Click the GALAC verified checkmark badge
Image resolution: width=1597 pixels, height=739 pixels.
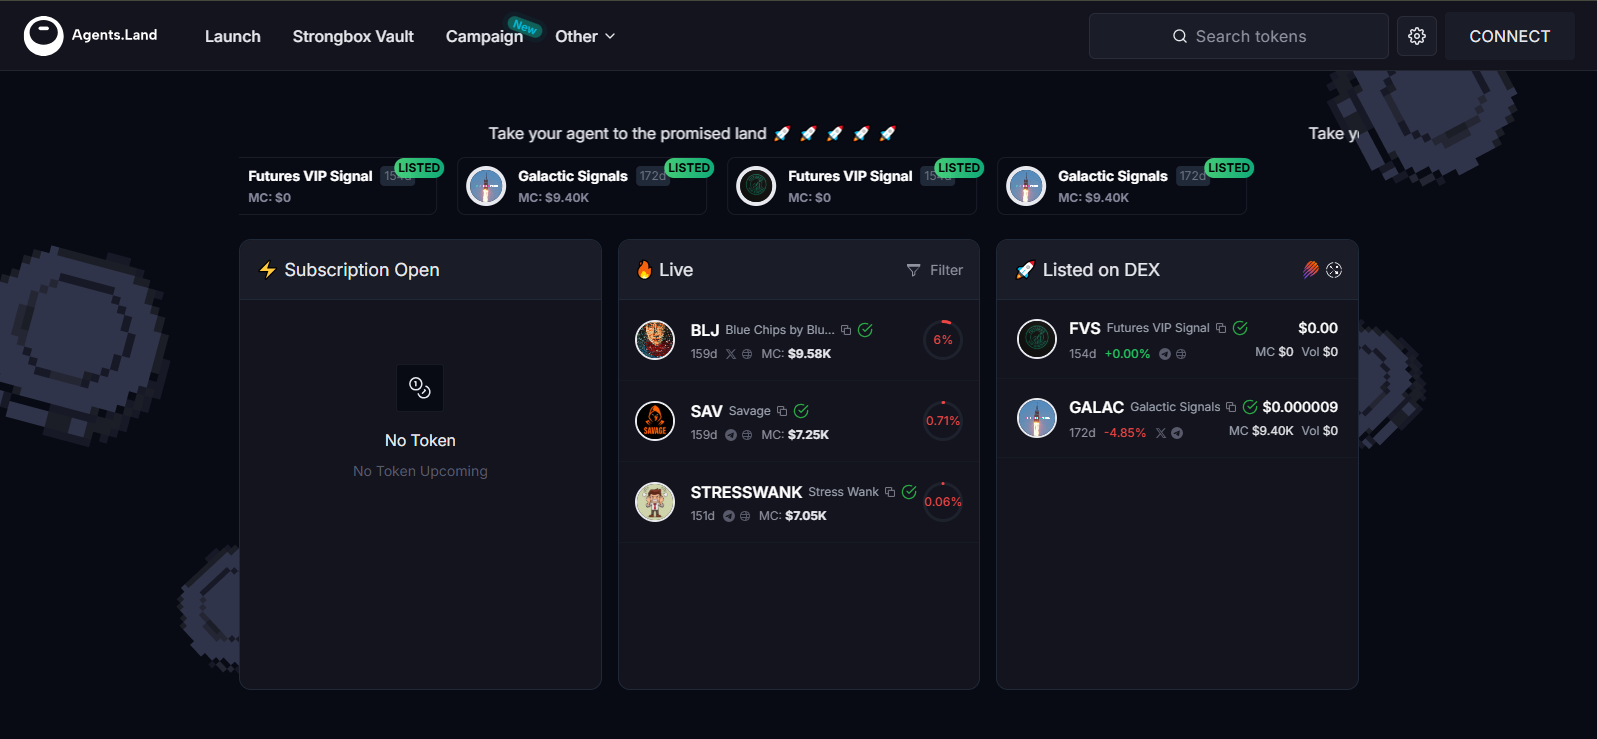coord(1250,407)
